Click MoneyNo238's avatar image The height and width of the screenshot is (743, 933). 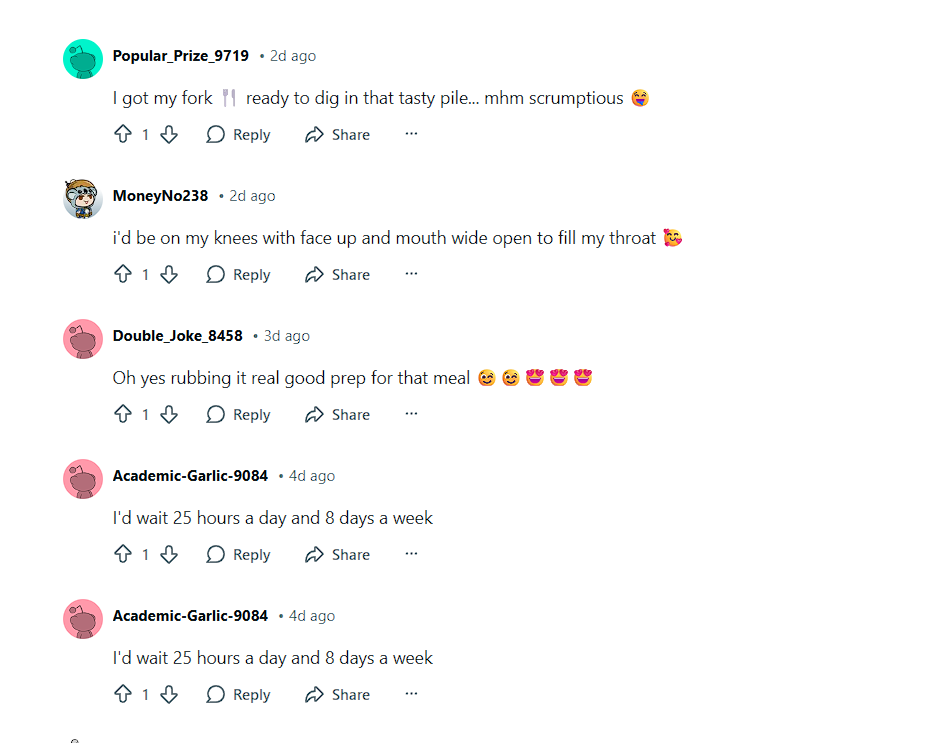point(83,199)
